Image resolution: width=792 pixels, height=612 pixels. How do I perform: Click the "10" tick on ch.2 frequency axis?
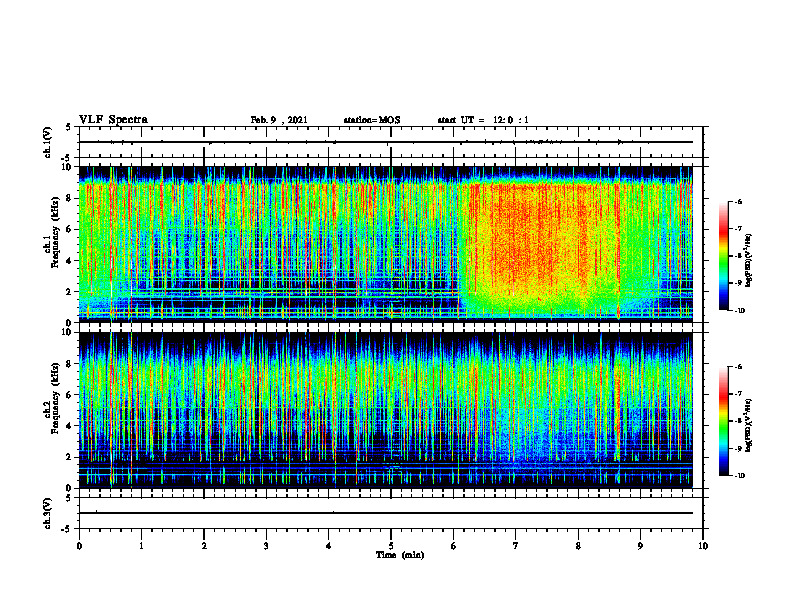pyautogui.click(x=69, y=332)
